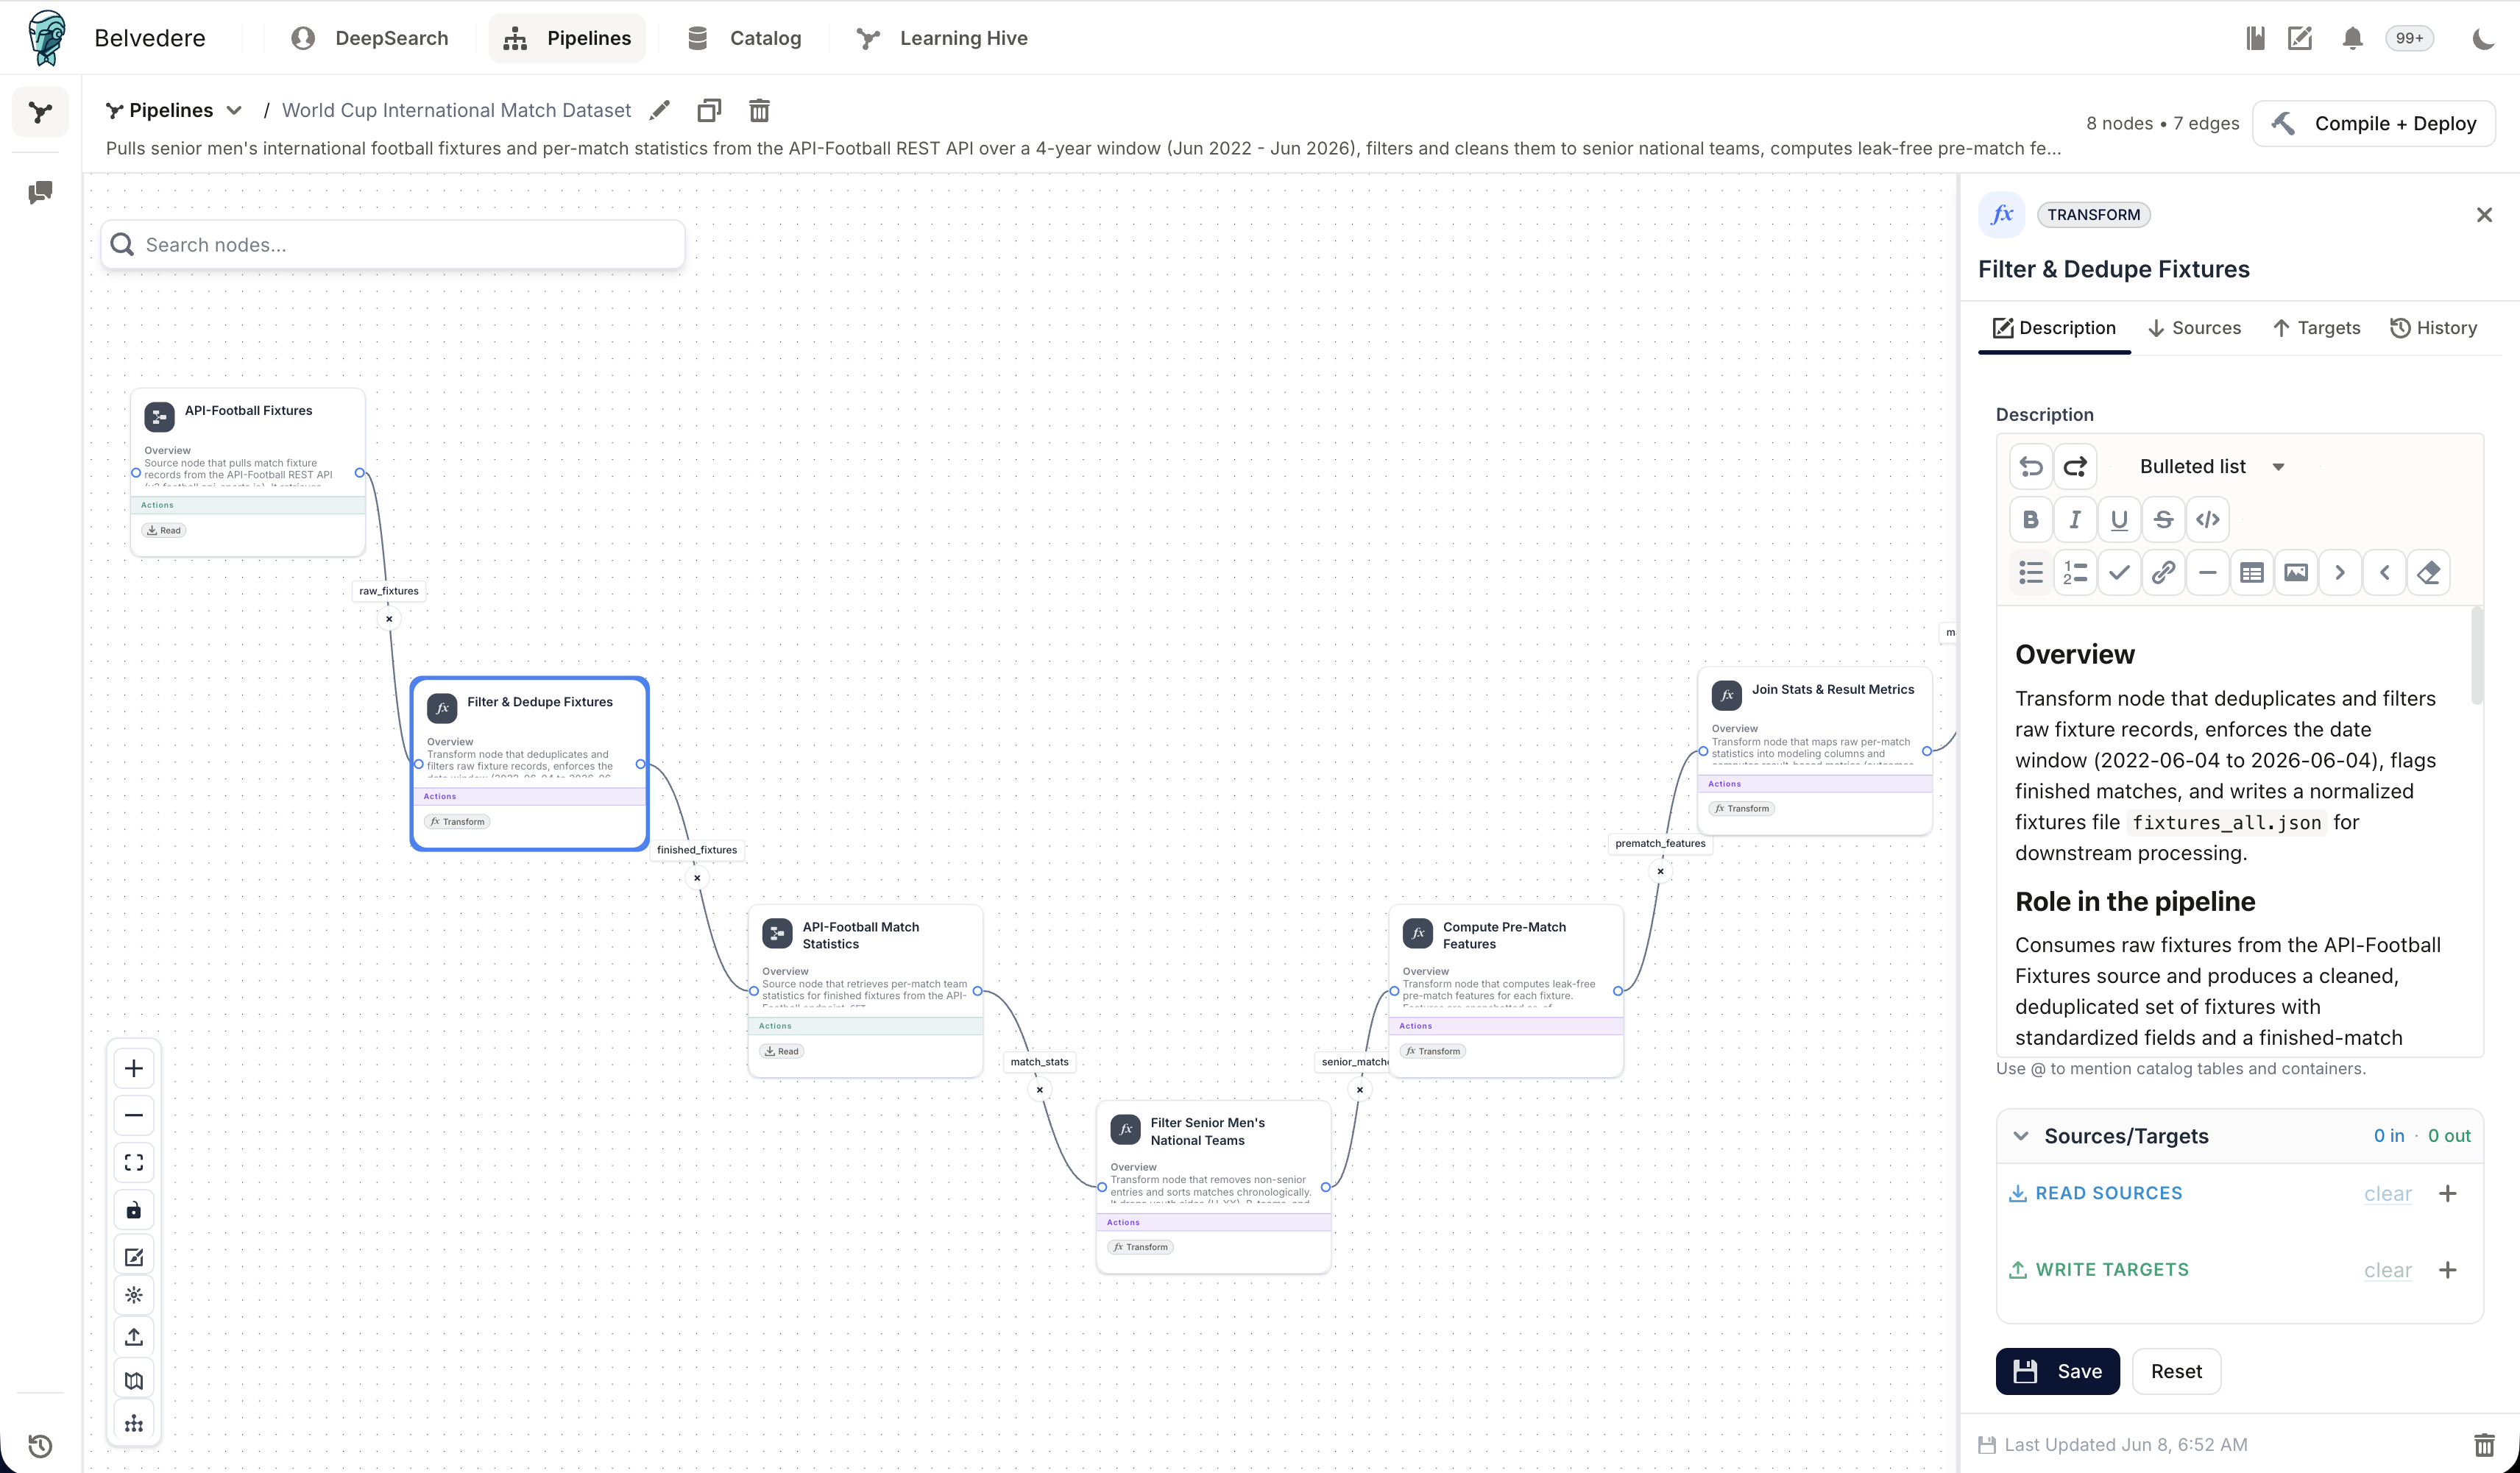Insert a table in description
The image size is (2520, 1473).
pos(2252,572)
